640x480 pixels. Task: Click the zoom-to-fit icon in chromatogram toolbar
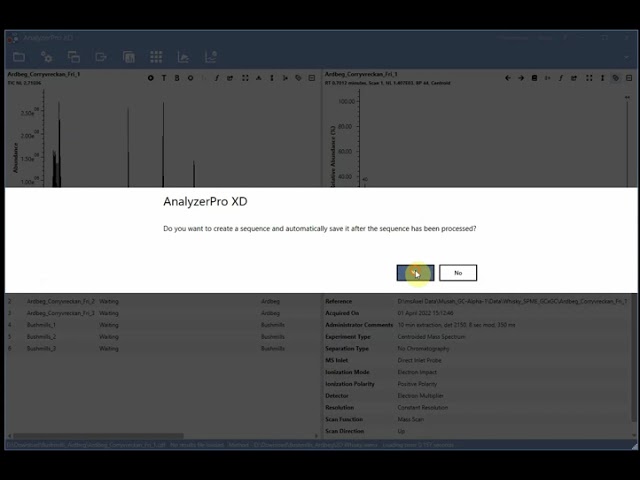pyautogui.click(x=245, y=78)
